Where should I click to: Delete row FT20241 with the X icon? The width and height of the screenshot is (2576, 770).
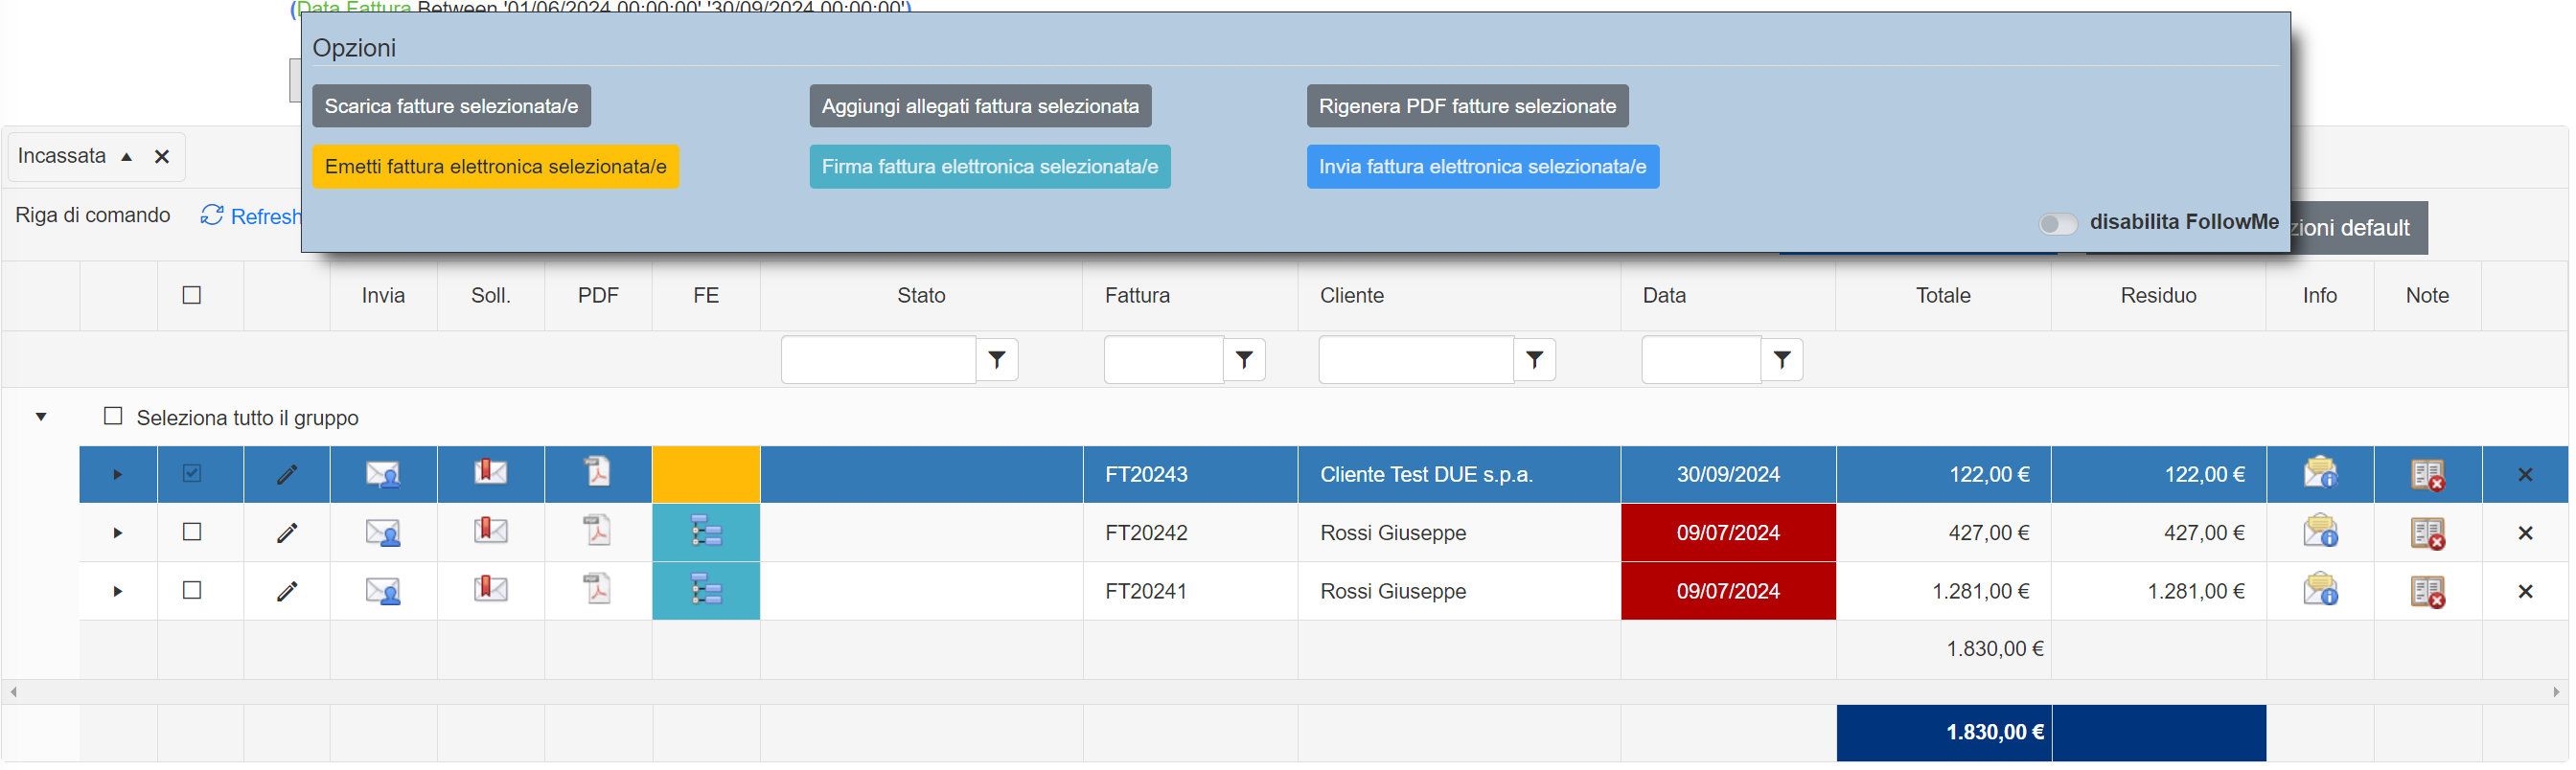(2526, 592)
